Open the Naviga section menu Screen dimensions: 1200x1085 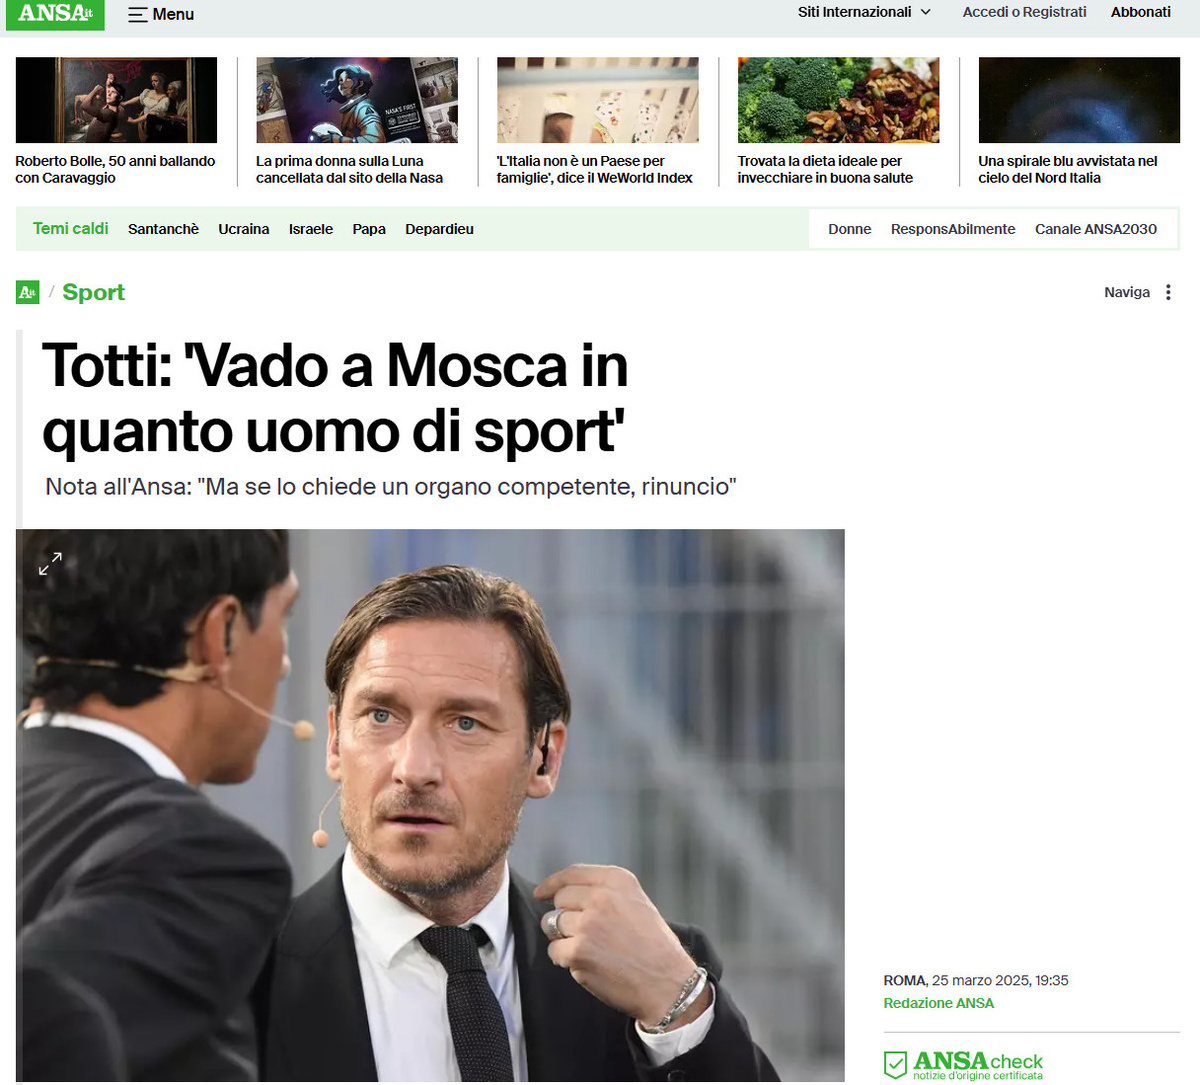tap(1127, 293)
